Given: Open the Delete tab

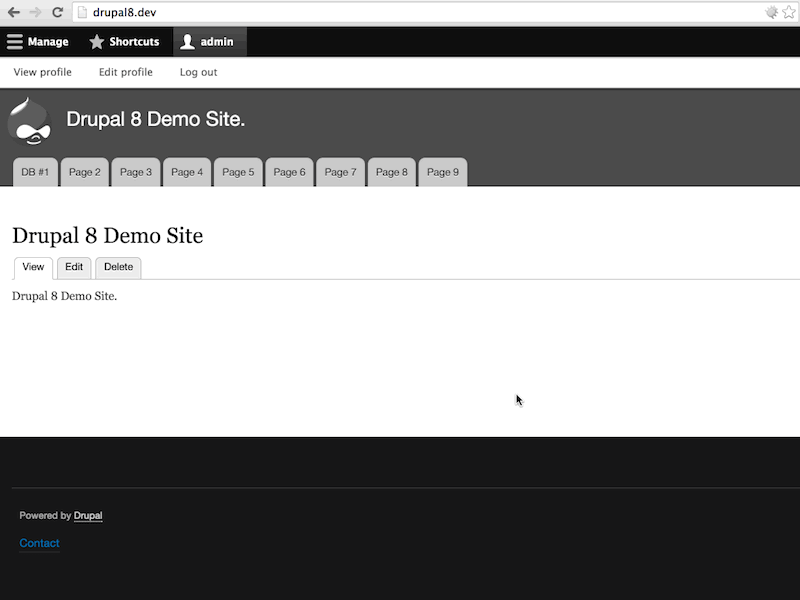Looking at the screenshot, I should coord(118,267).
